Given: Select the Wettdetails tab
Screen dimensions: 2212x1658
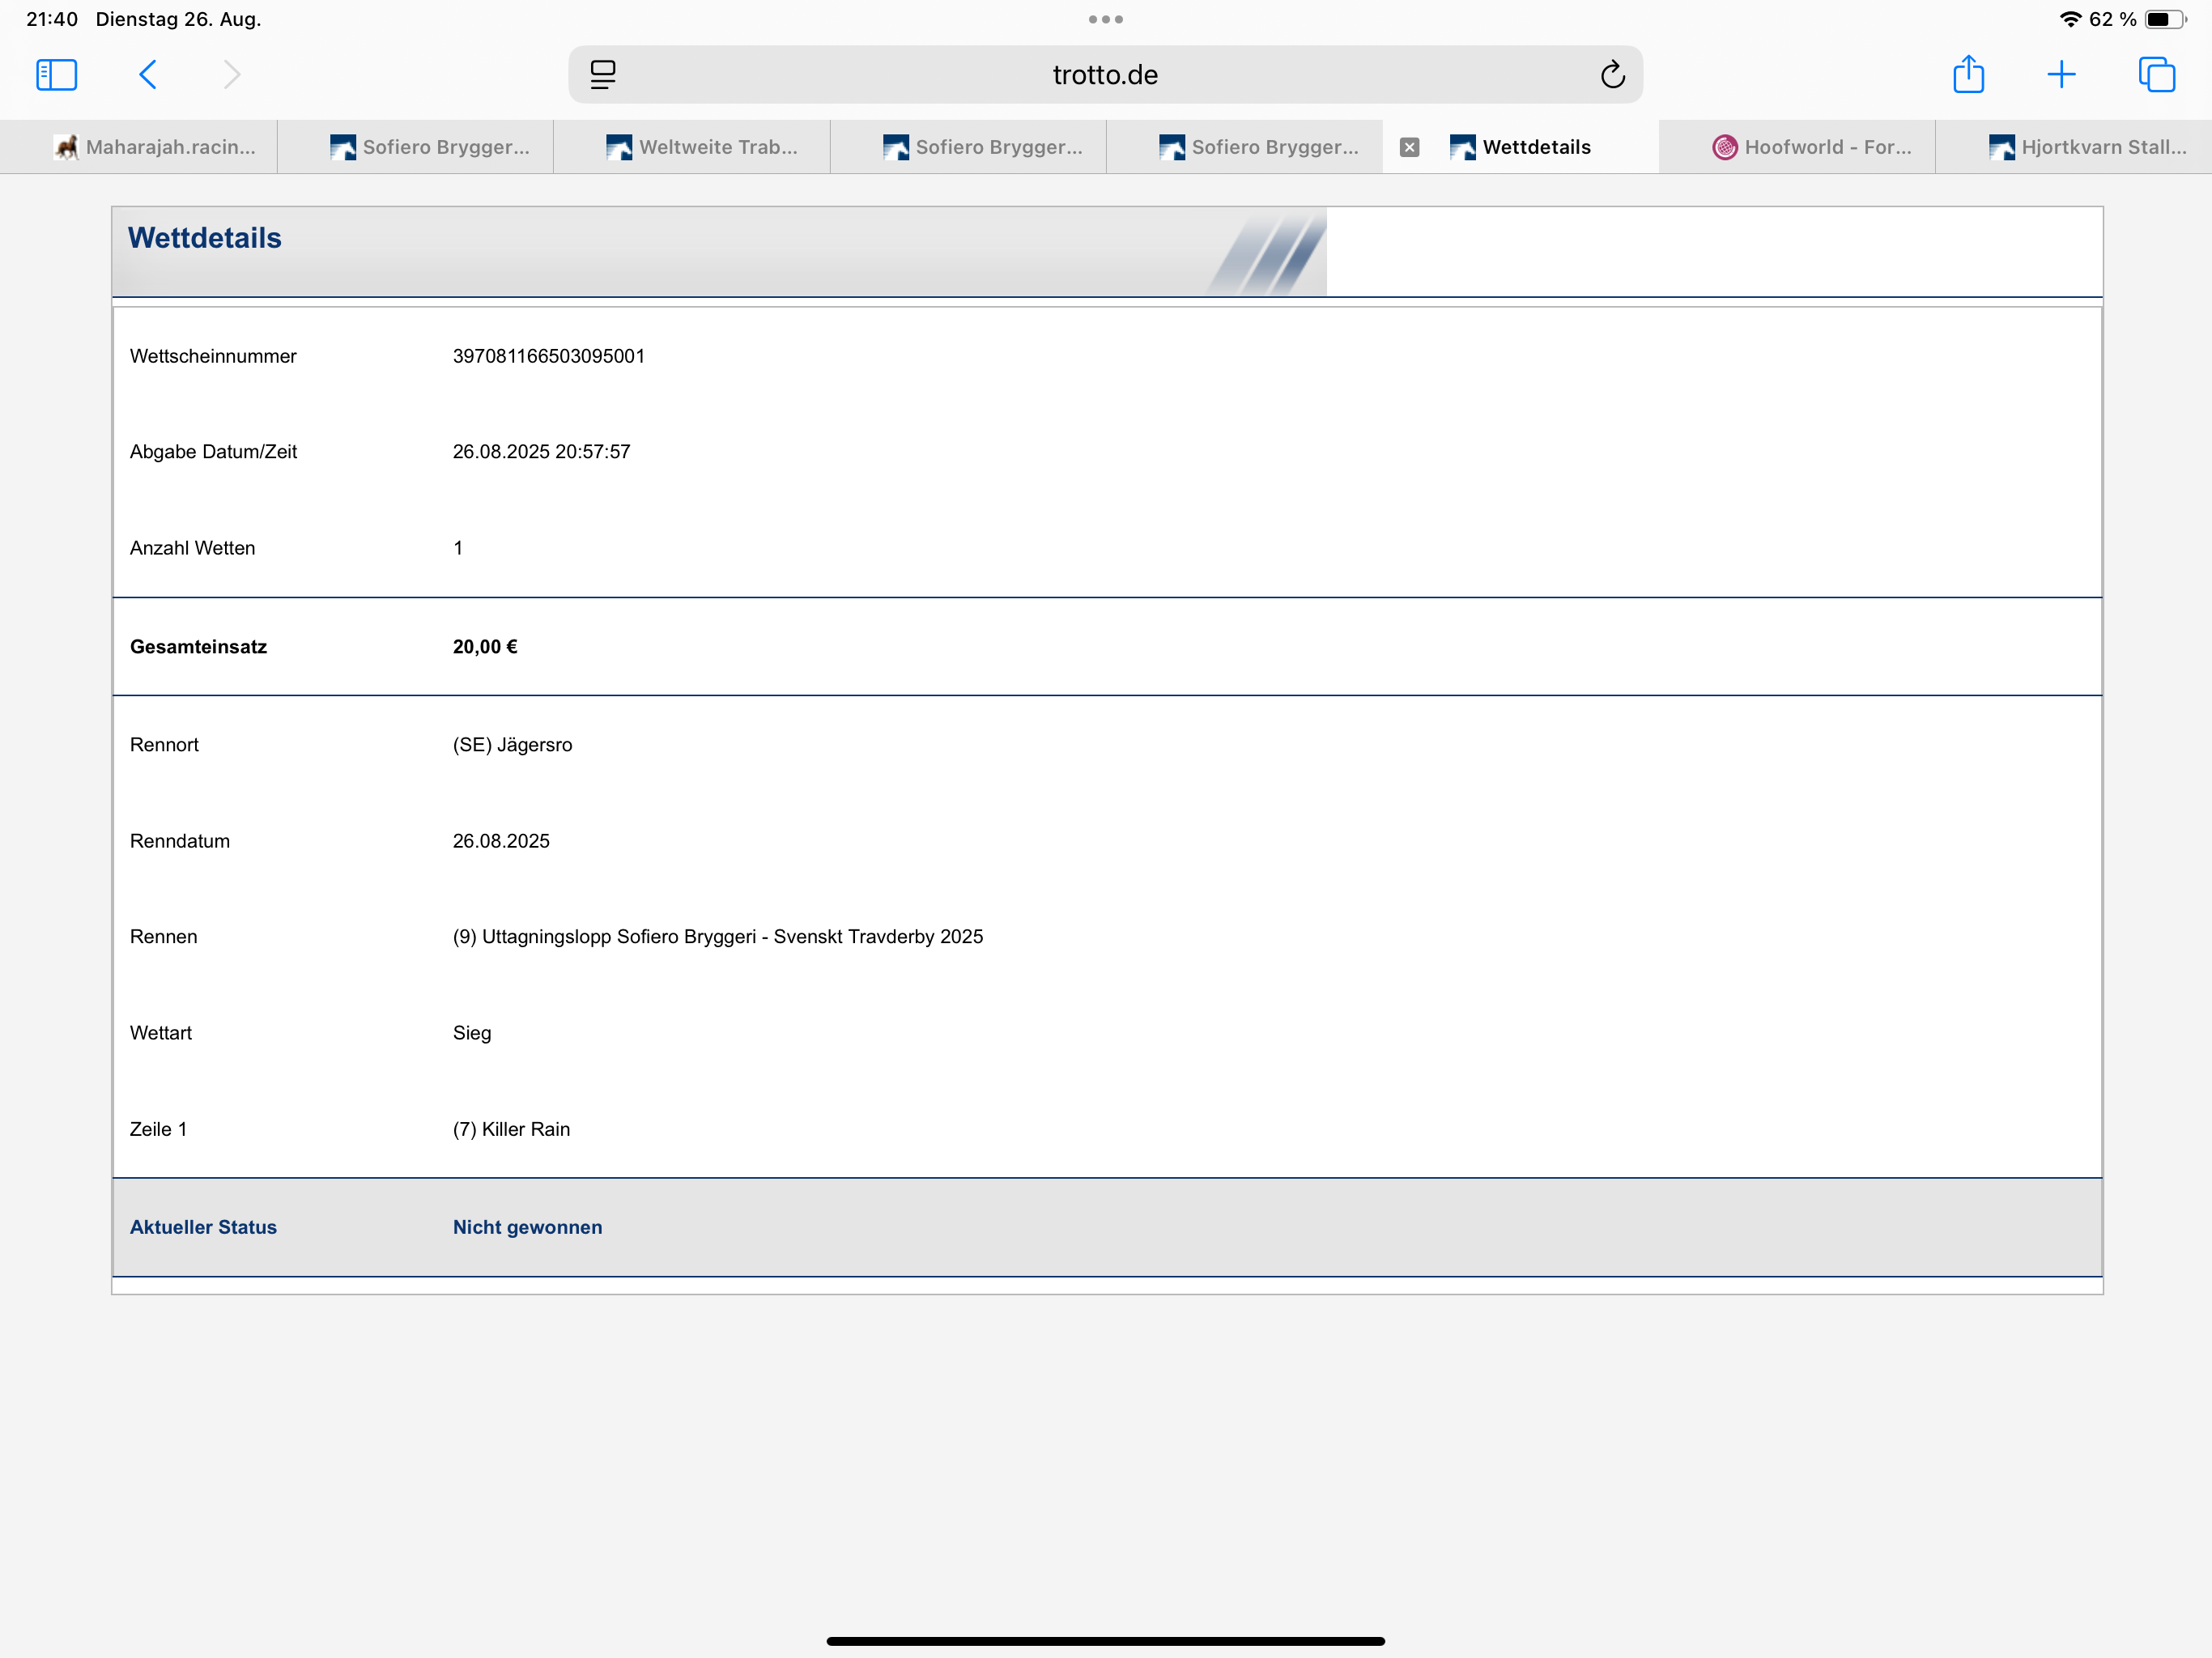Looking at the screenshot, I should [1520, 147].
